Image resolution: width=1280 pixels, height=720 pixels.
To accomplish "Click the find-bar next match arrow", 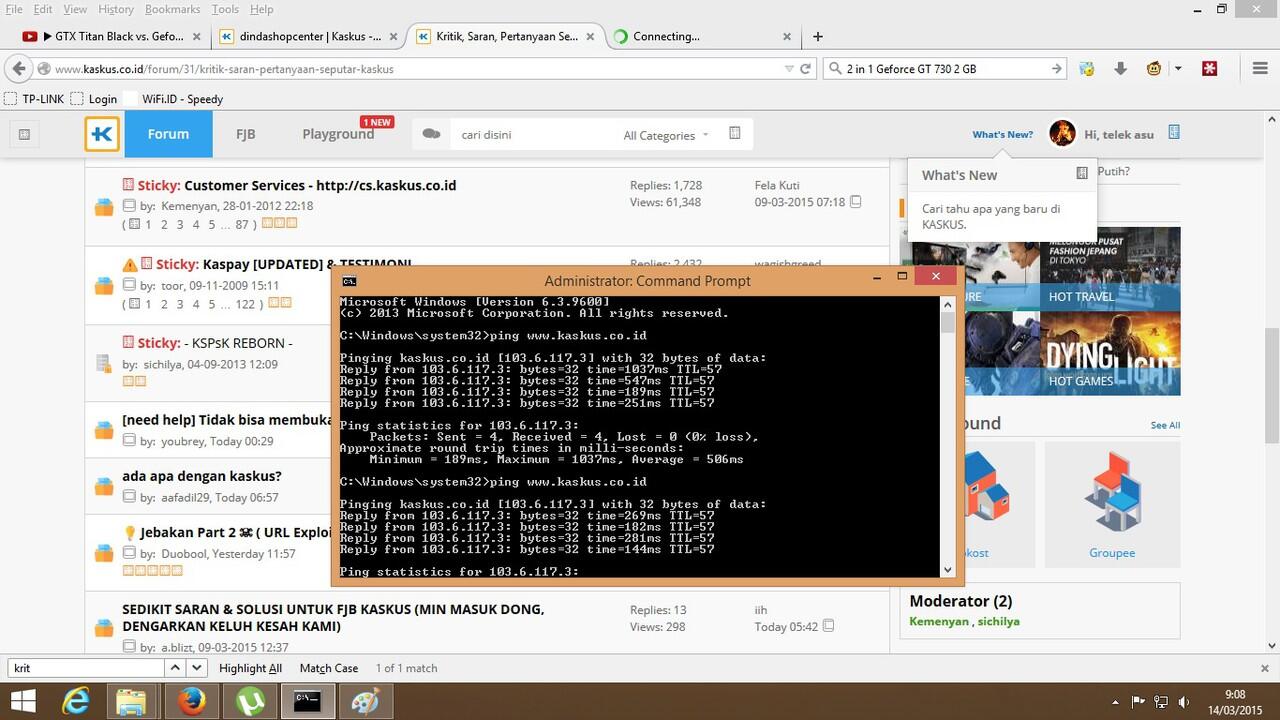I will pyautogui.click(x=196, y=667).
